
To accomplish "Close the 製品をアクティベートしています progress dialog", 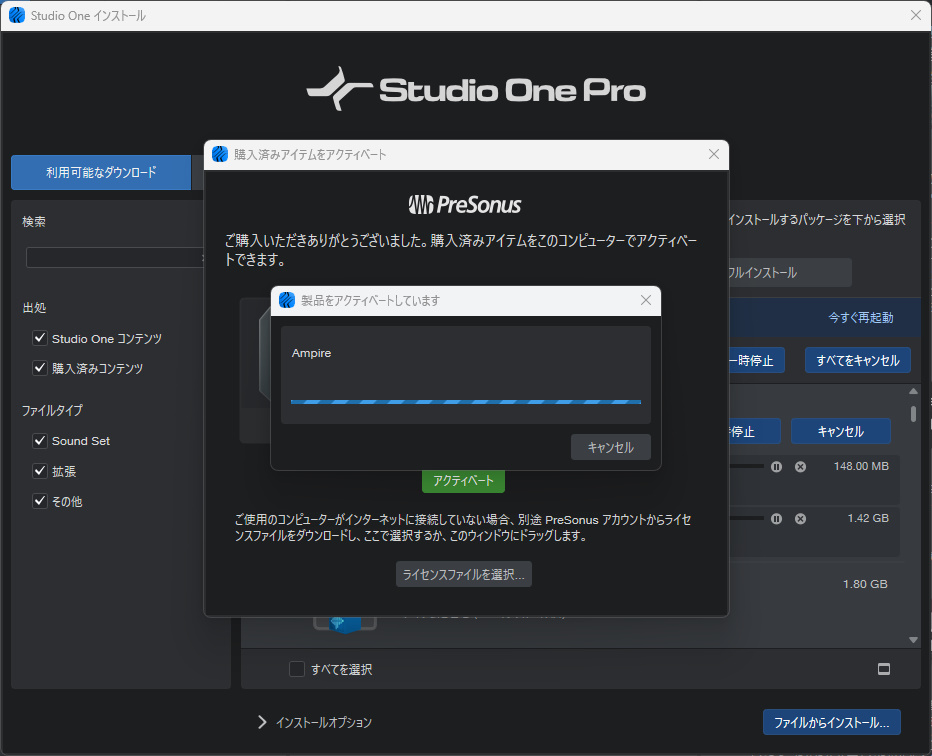I will pyautogui.click(x=646, y=300).
